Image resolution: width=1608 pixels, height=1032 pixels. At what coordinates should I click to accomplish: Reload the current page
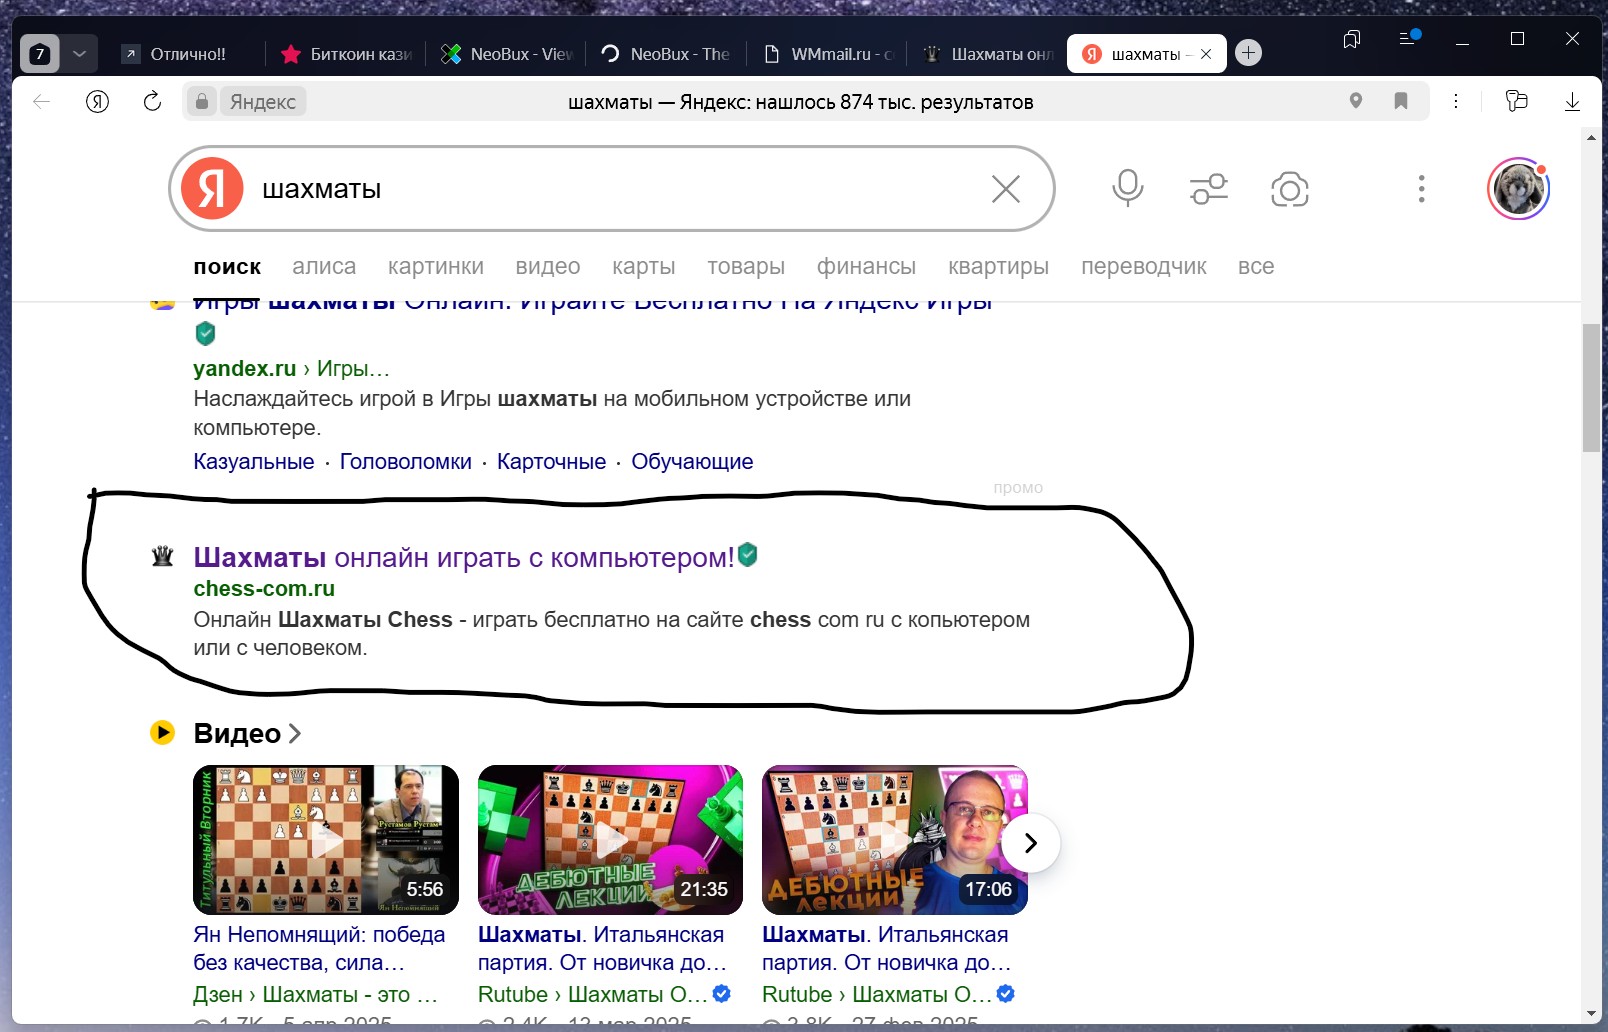[152, 101]
